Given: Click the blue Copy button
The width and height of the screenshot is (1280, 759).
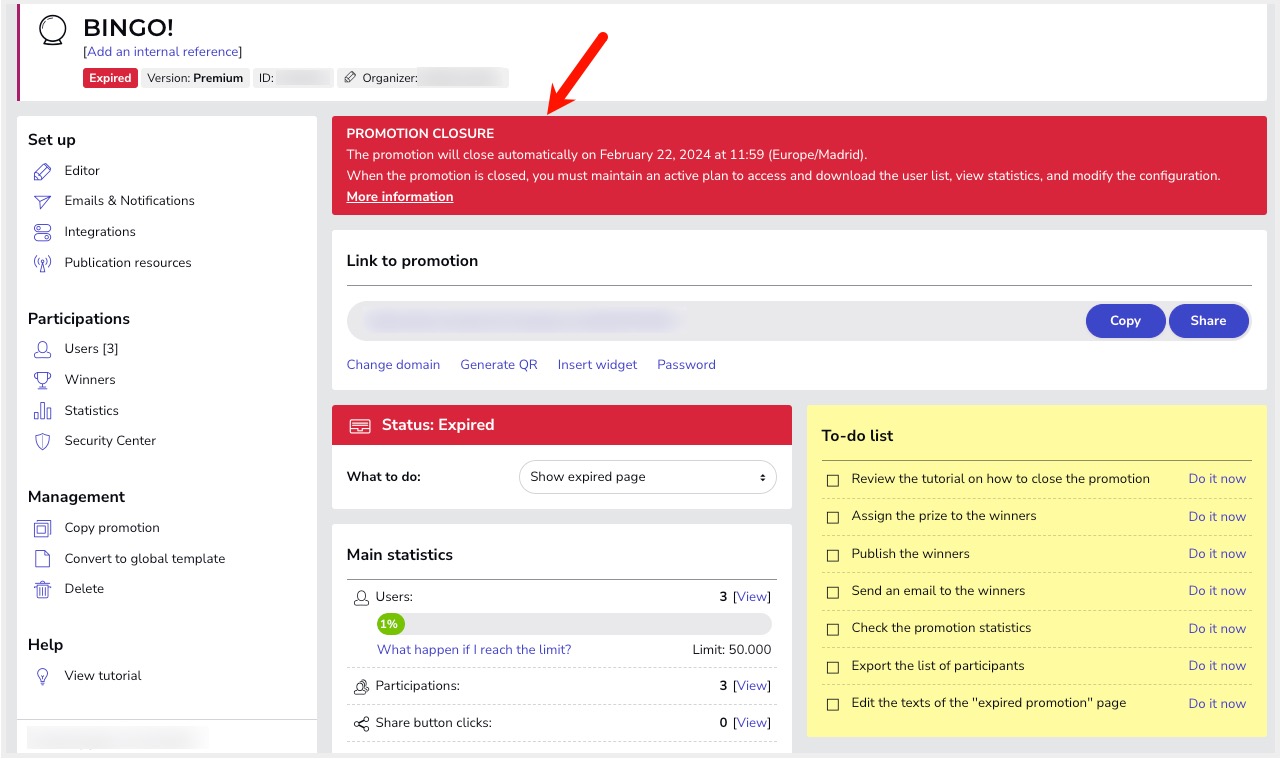Looking at the screenshot, I should [x=1125, y=321].
